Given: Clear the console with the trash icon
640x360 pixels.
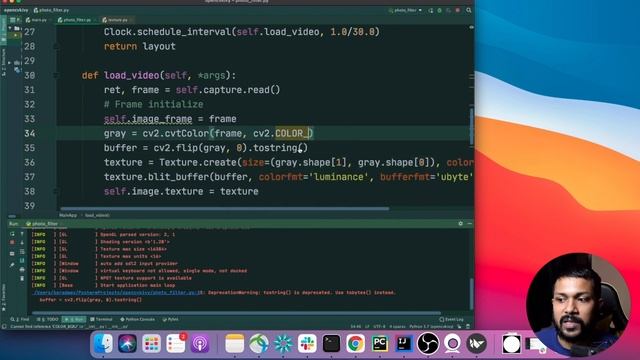Looking at the screenshot, I should pos(22,278).
